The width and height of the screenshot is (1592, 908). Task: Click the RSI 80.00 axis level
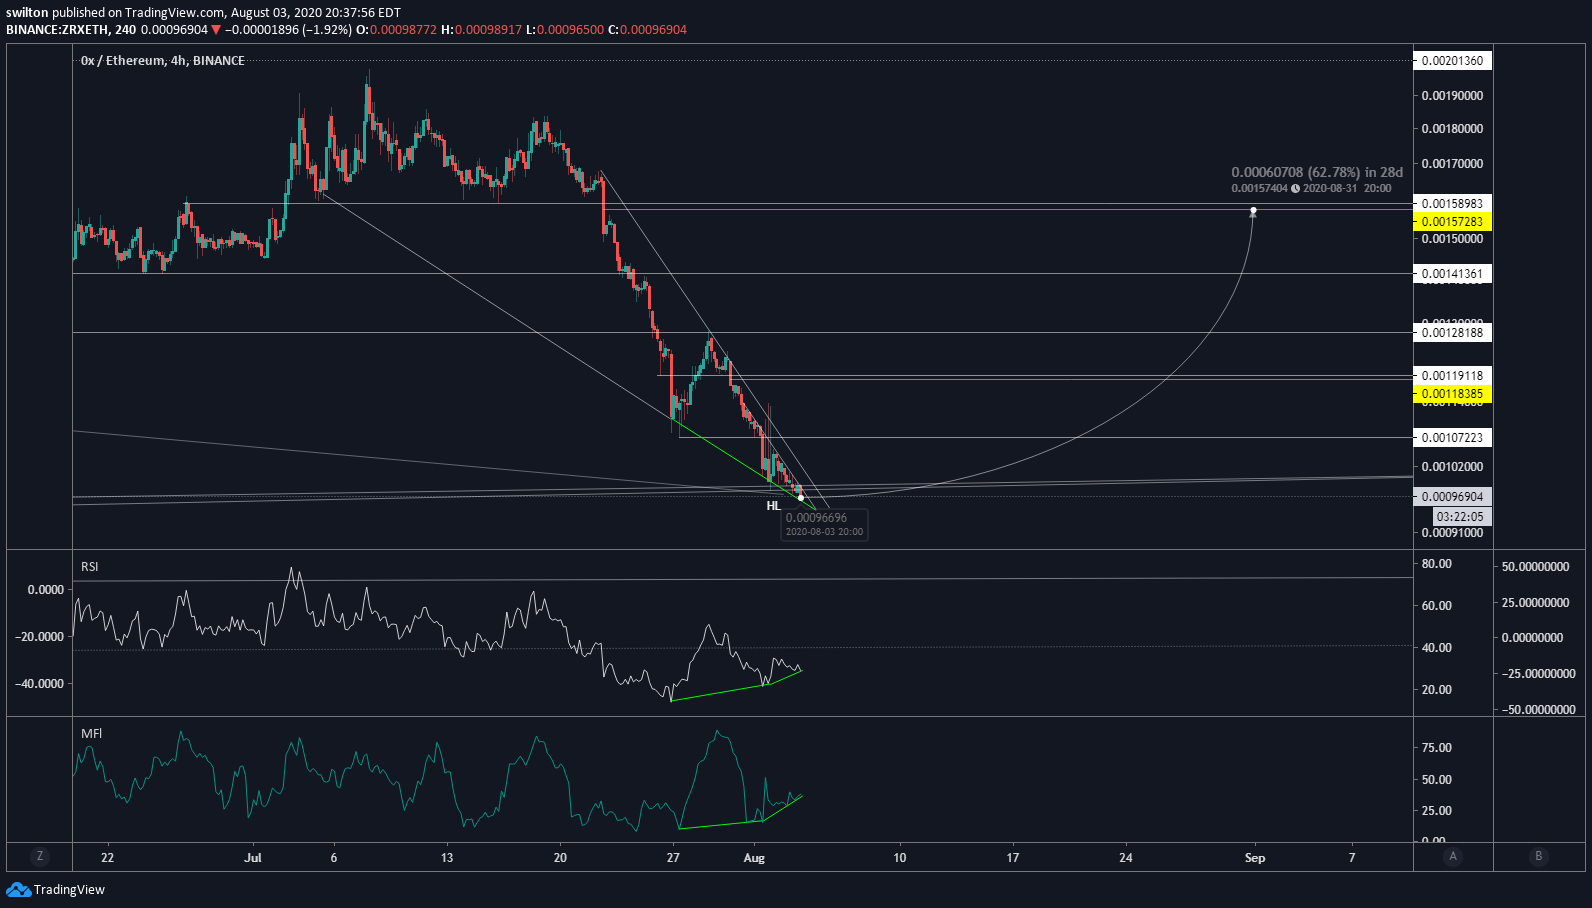point(1437,564)
